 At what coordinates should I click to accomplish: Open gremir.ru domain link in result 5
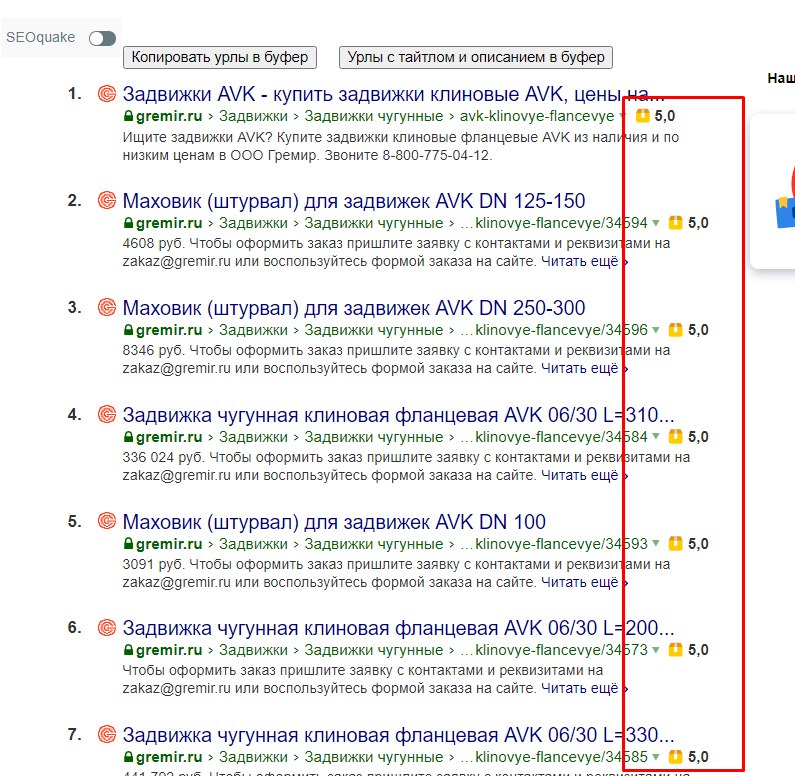169,544
